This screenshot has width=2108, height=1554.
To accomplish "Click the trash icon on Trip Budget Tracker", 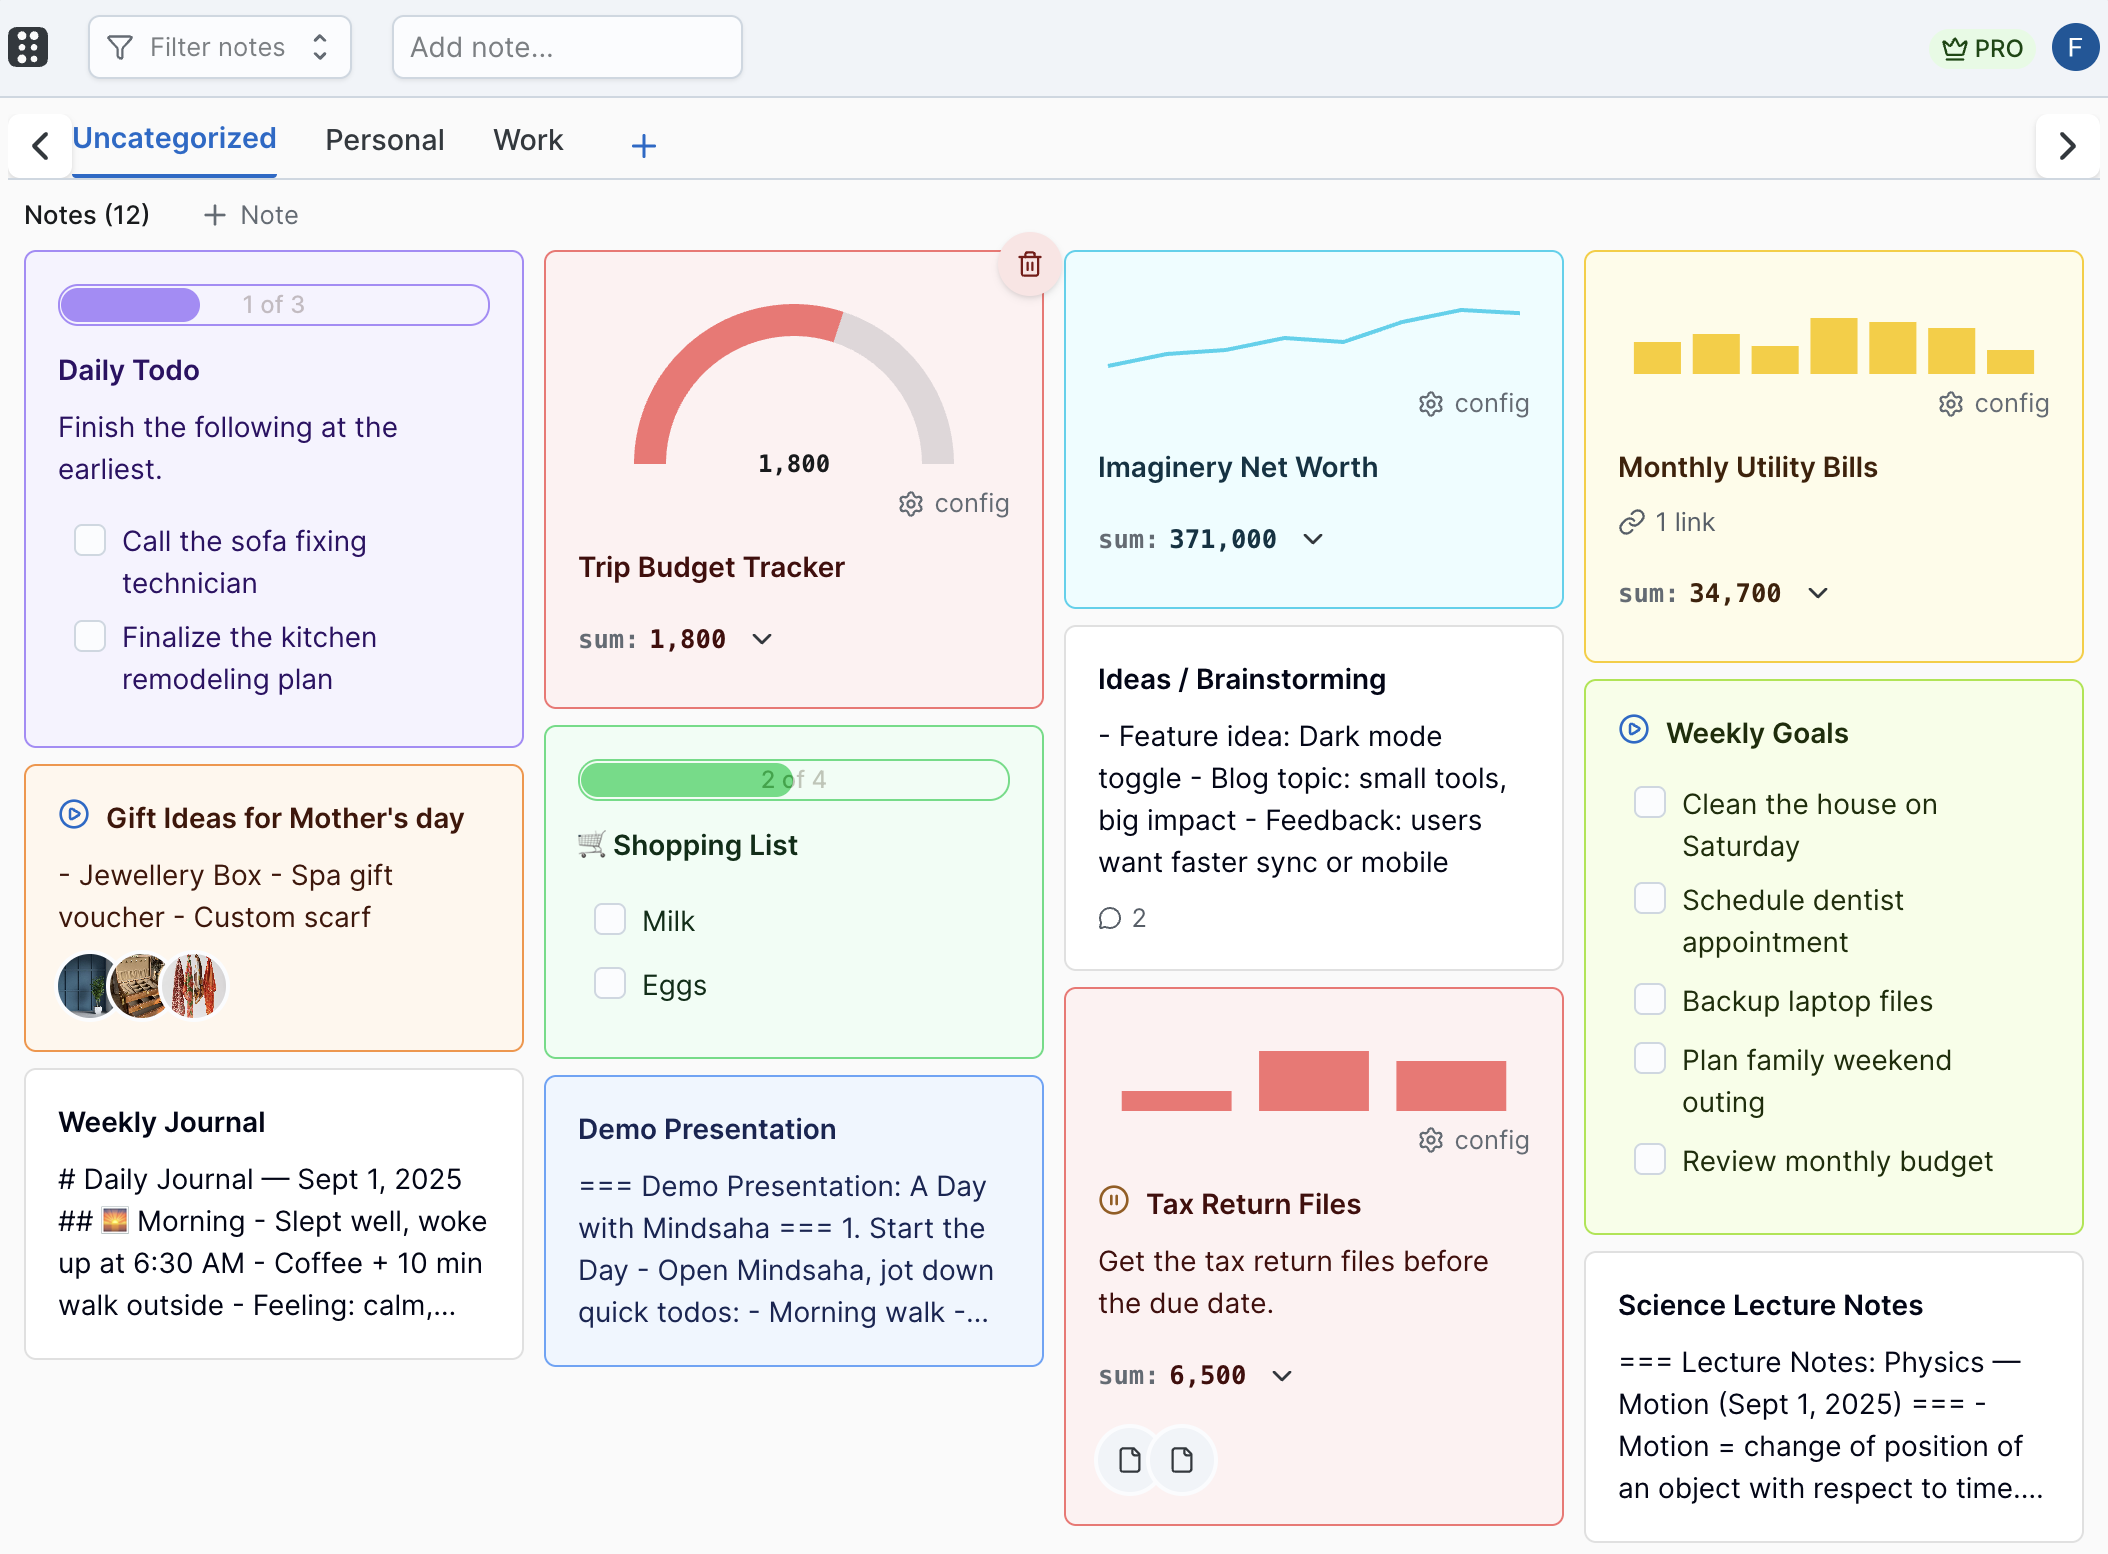I will click(1029, 264).
